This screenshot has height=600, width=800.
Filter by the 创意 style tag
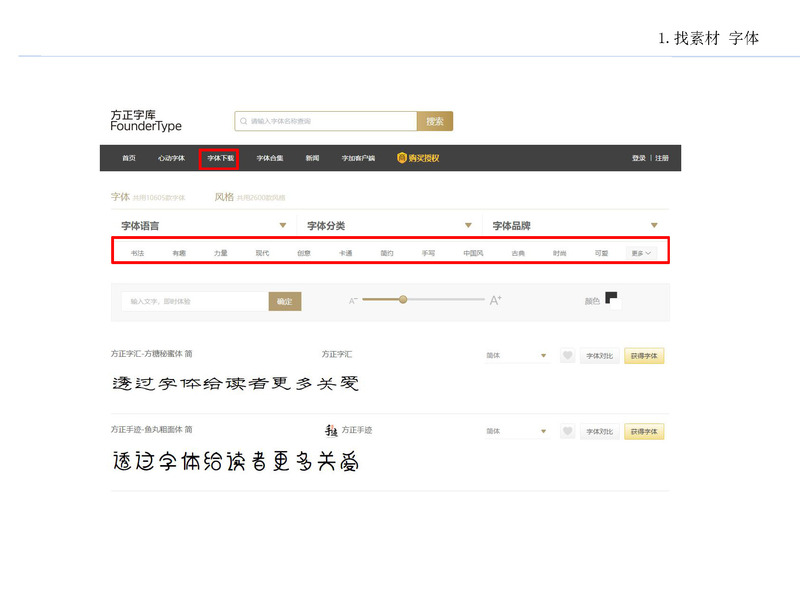click(x=304, y=253)
